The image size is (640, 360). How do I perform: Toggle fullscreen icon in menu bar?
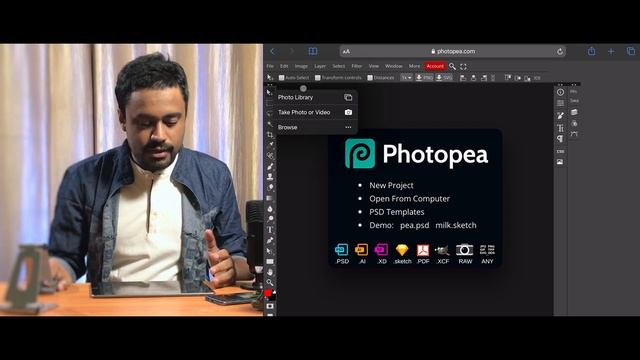tap(463, 66)
